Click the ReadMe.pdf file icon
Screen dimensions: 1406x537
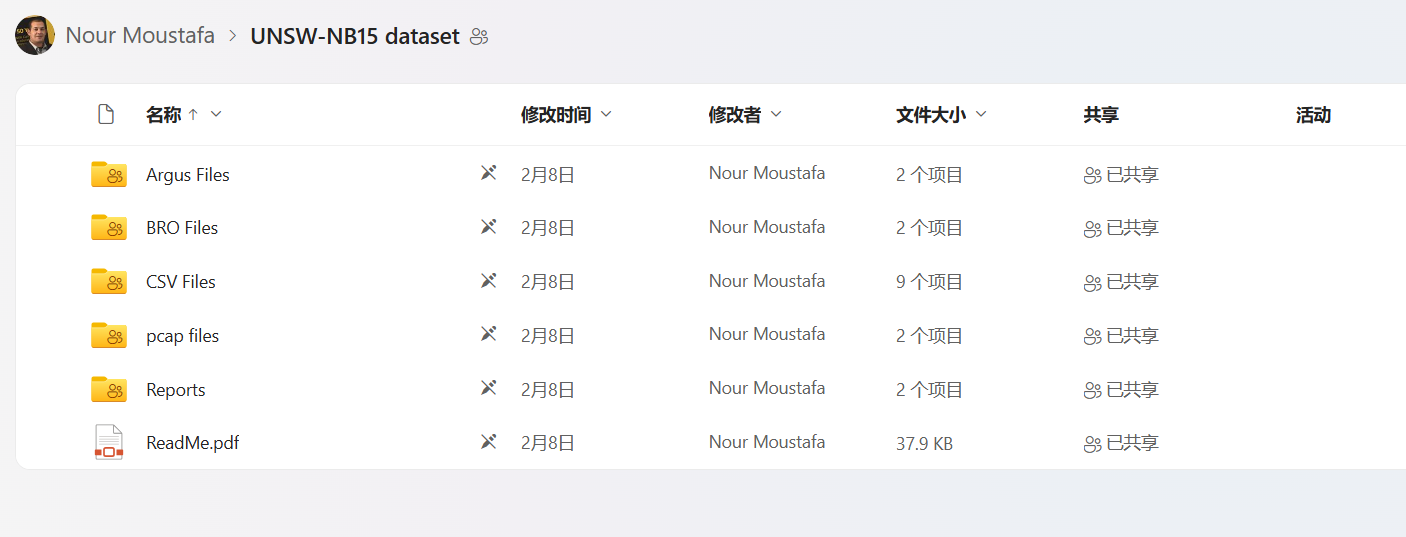(108, 442)
